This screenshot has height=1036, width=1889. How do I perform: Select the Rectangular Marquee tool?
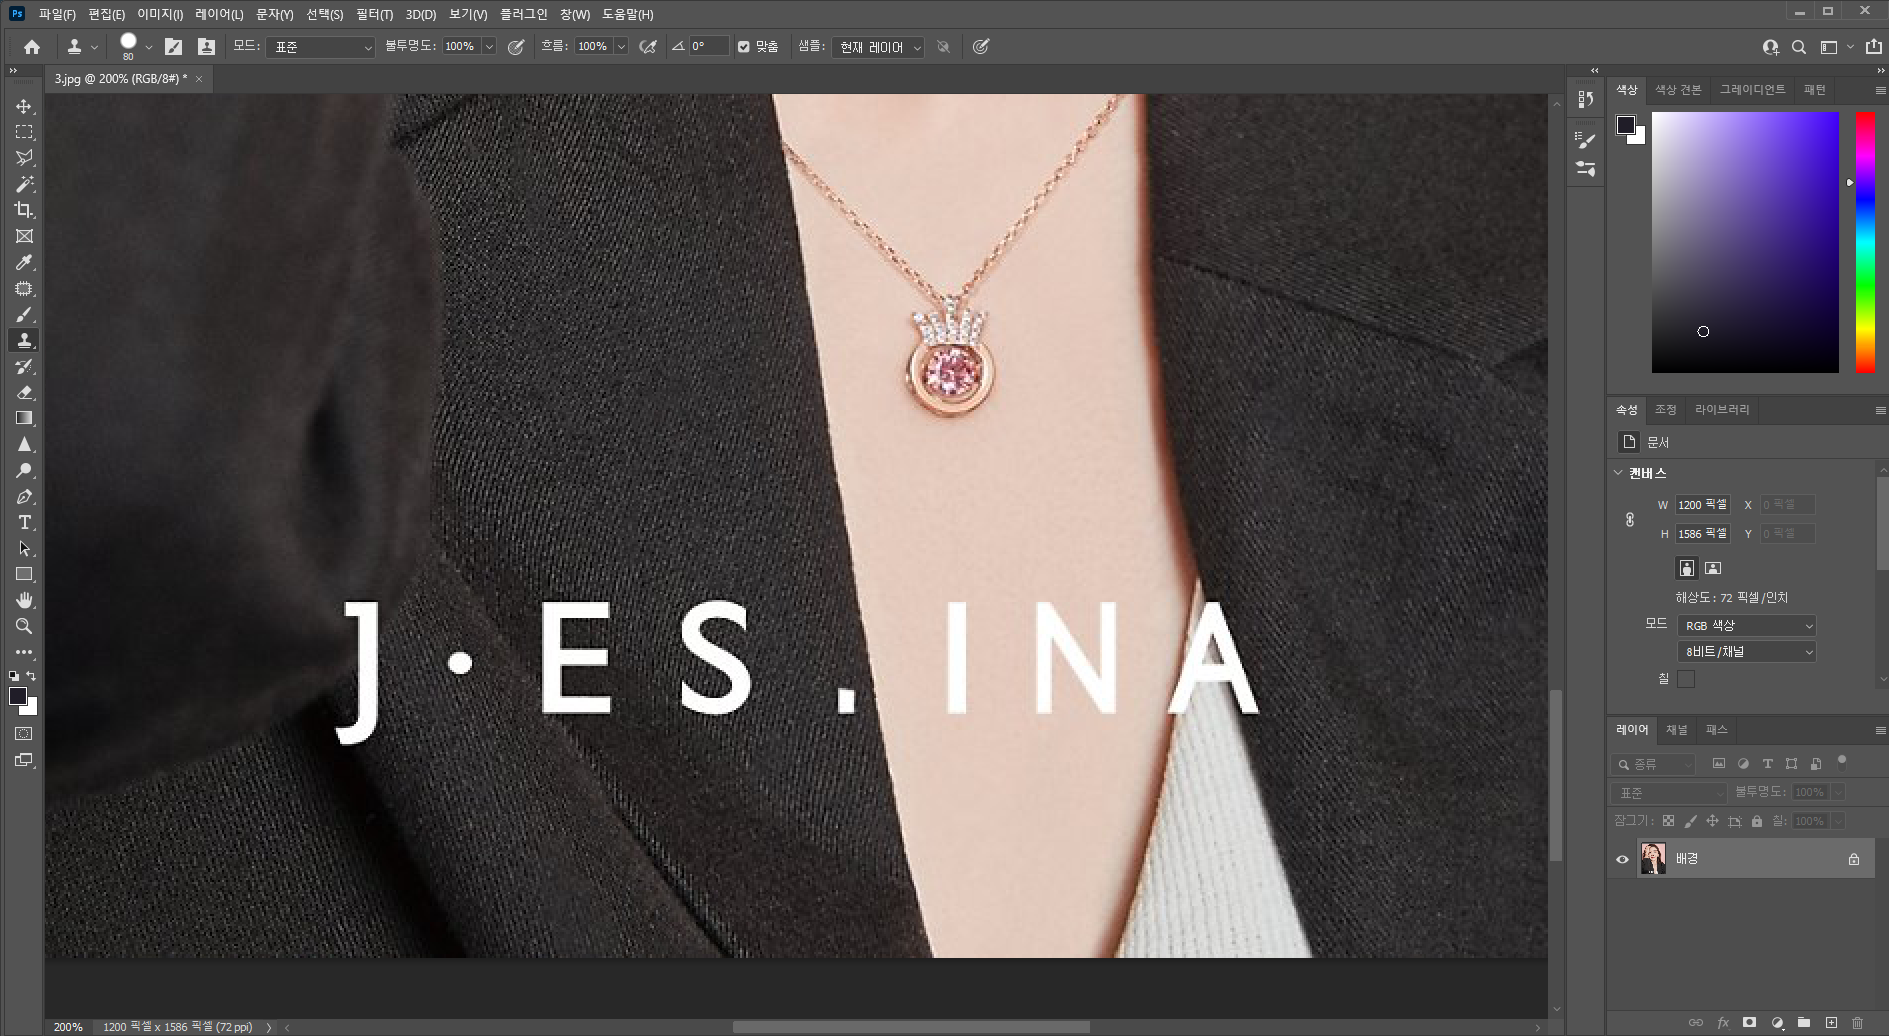pos(24,132)
